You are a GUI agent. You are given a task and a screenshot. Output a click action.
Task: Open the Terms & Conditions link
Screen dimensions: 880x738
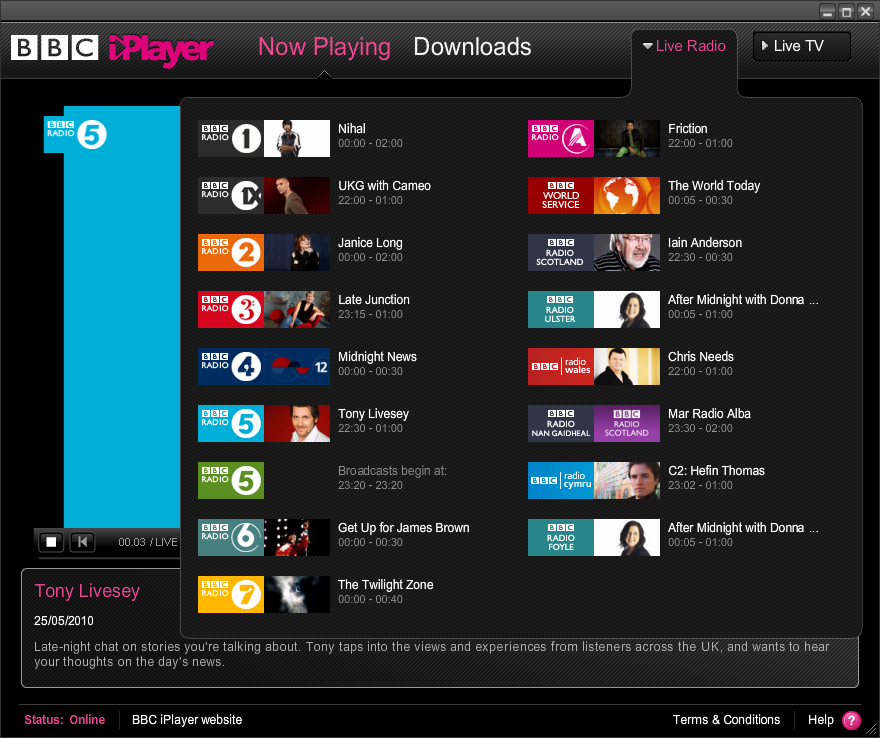click(726, 720)
